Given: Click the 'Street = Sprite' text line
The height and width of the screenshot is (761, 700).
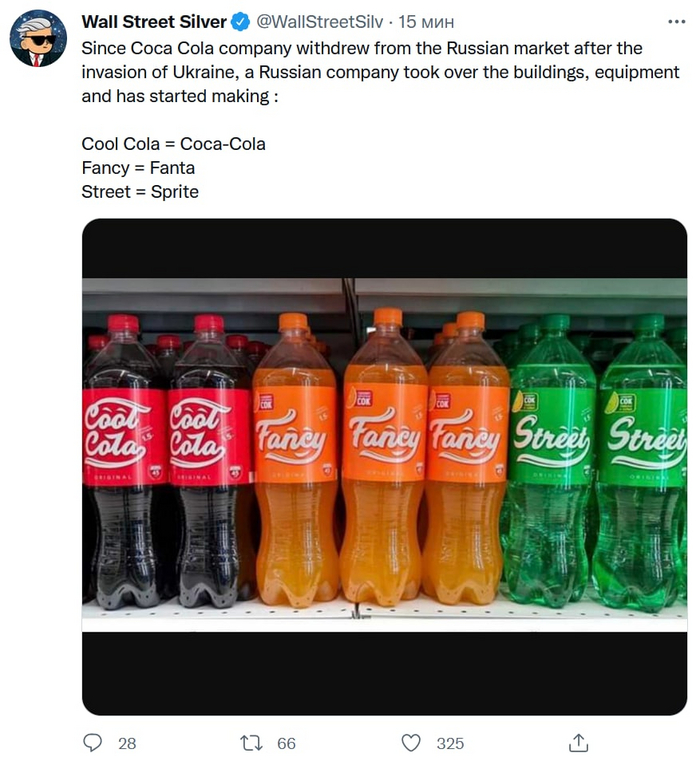Looking at the screenshot, I should 140,192.
